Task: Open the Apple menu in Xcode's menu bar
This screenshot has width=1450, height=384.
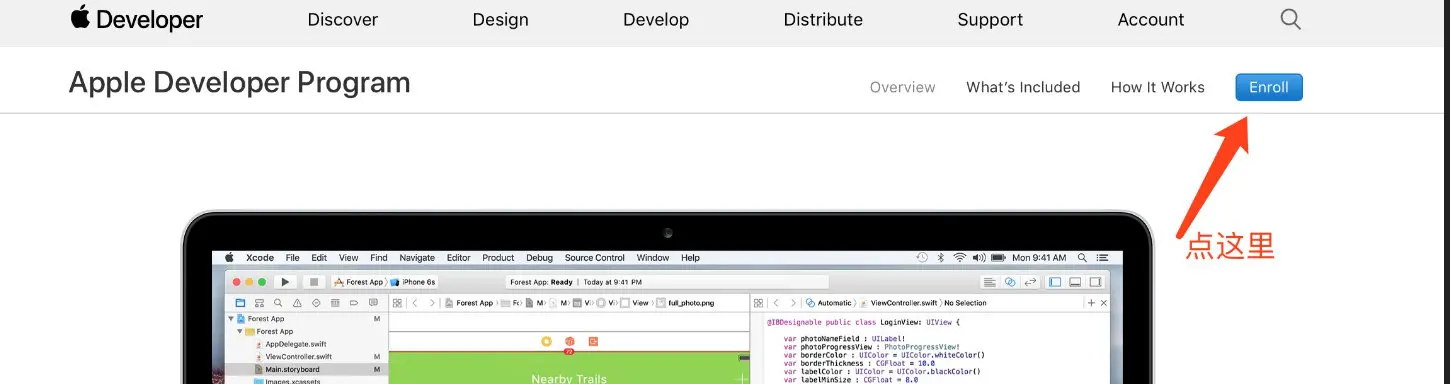Action: click(229, 257)
